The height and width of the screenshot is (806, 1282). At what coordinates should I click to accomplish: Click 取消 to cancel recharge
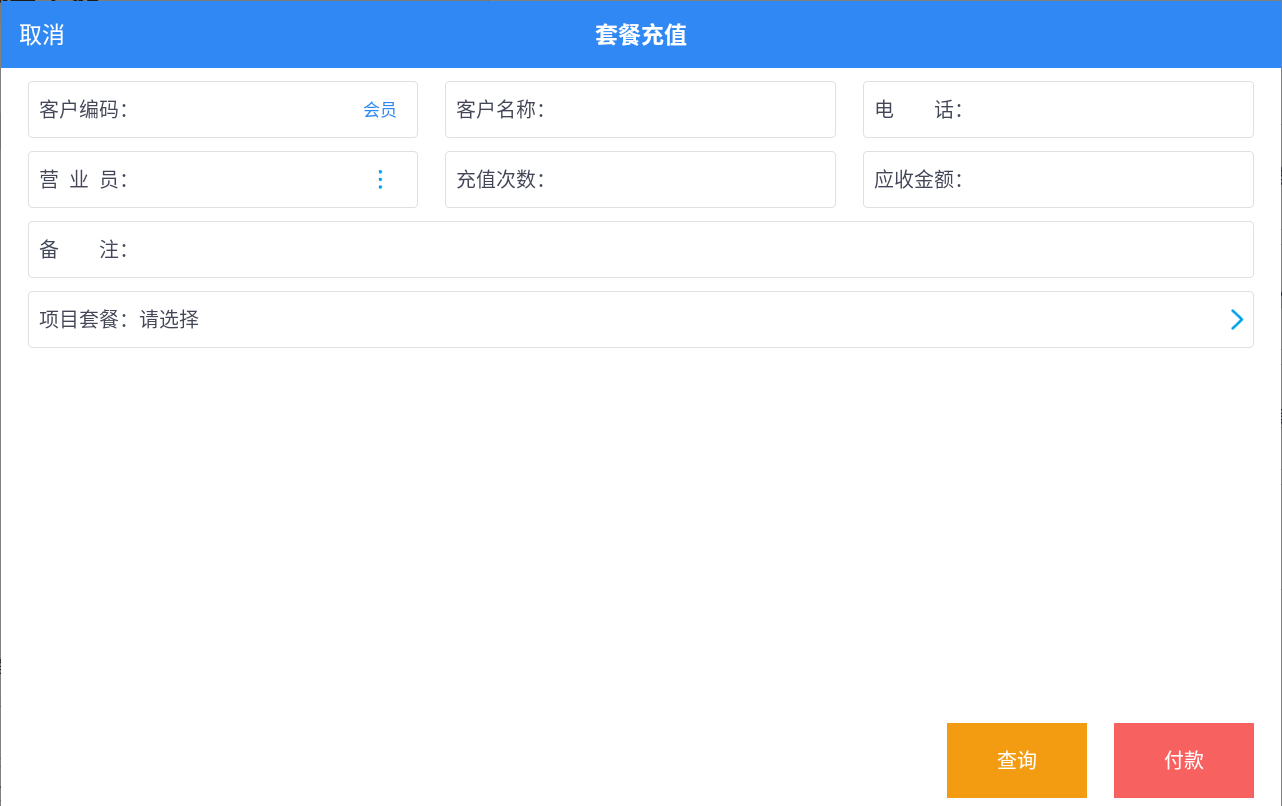point(42,35)
